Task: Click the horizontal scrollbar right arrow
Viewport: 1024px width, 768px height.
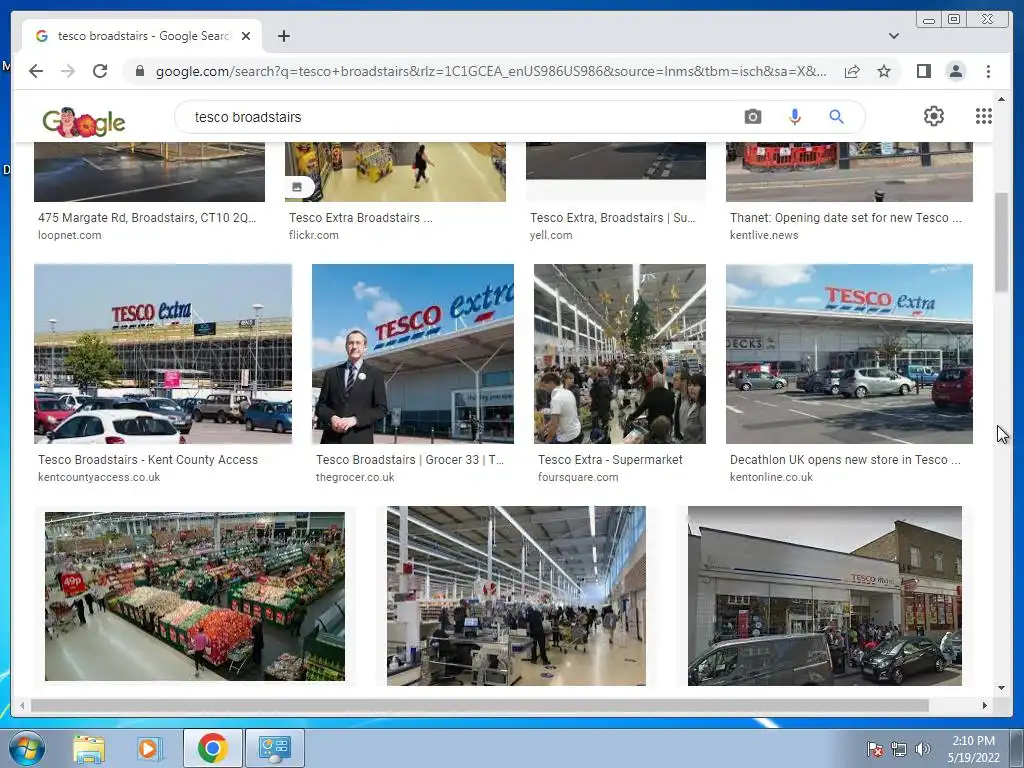Action: click(x=985, y=705)
